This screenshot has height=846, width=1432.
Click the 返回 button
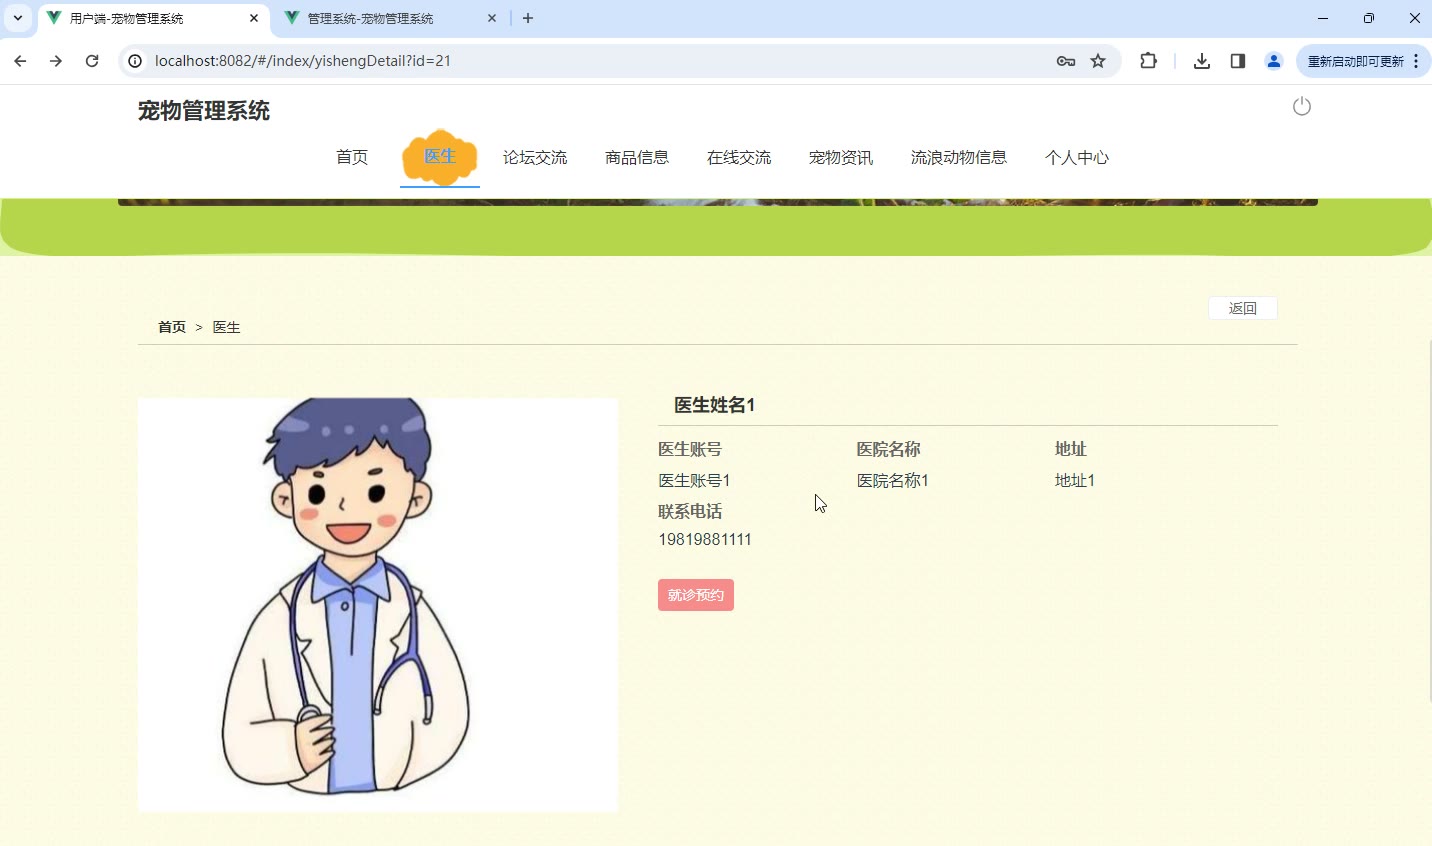[x=1243, y=308]
